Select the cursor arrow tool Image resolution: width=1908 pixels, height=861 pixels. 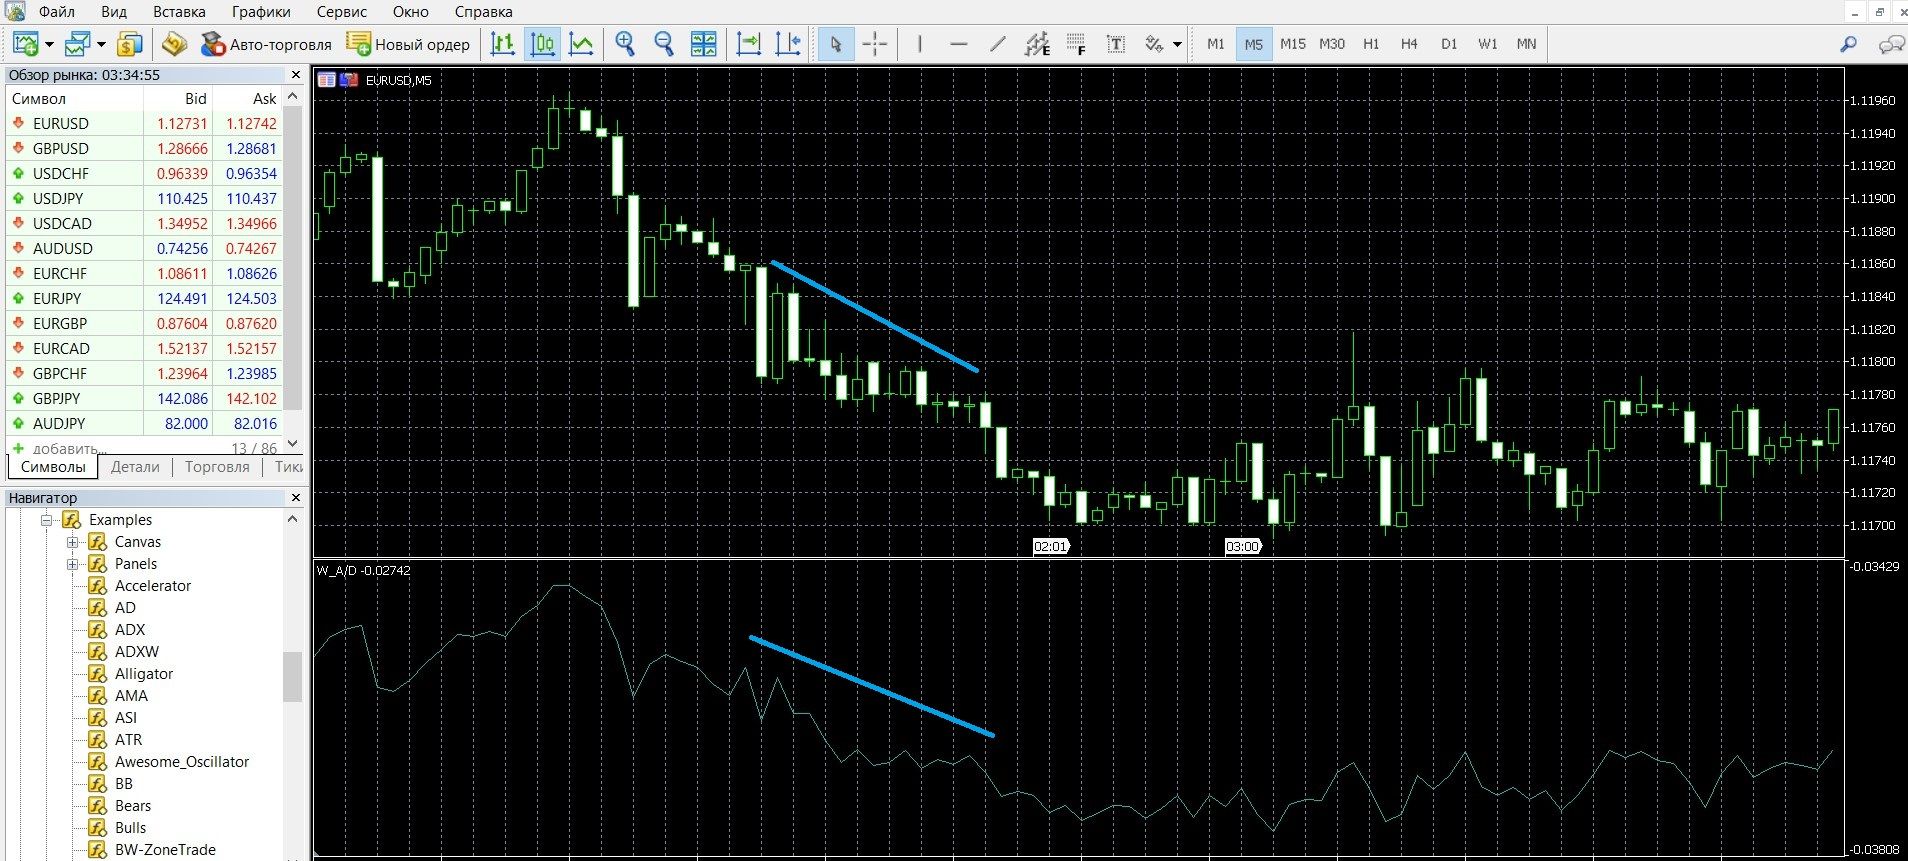[x=836, y=44]
